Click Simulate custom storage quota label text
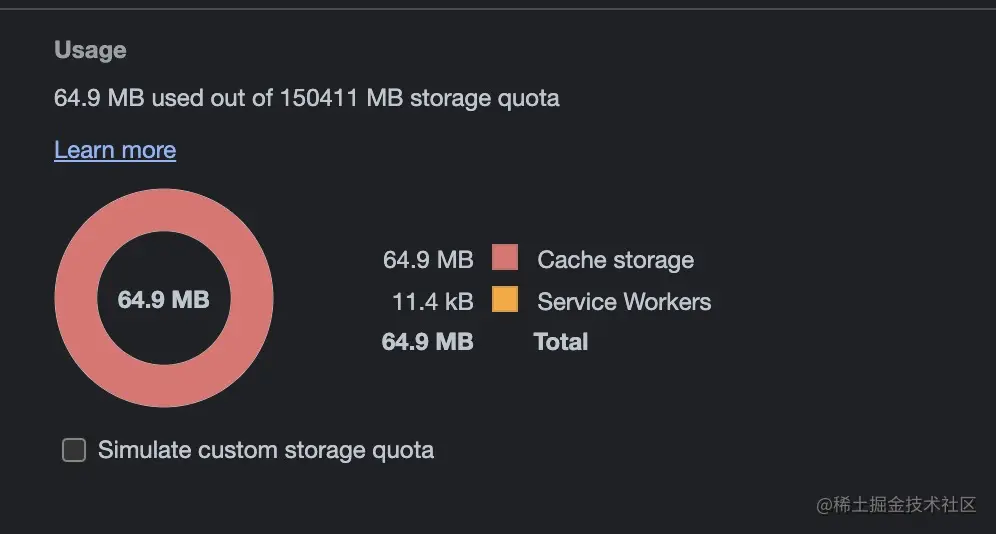 [266, 450]
